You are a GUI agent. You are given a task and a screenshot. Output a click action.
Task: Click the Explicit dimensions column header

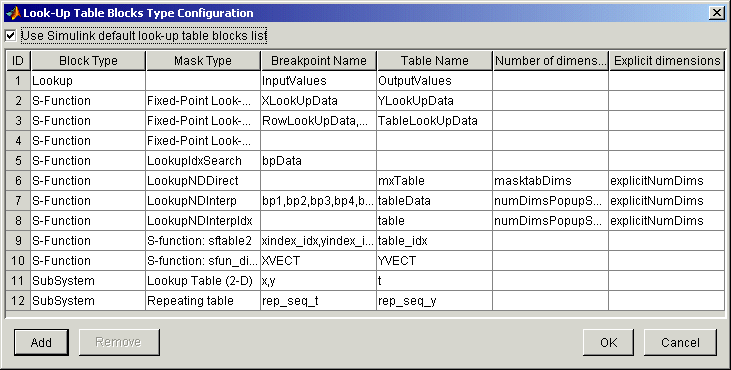[x=667, y=61]
